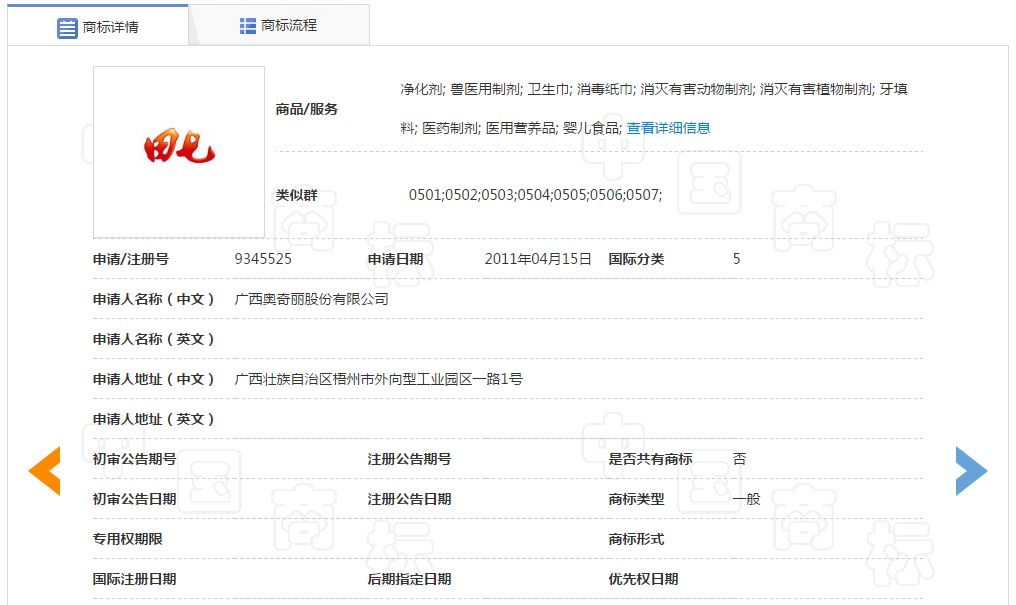
Task: Click the application date 2011年04月15日
Action: (x=538, y=259)
